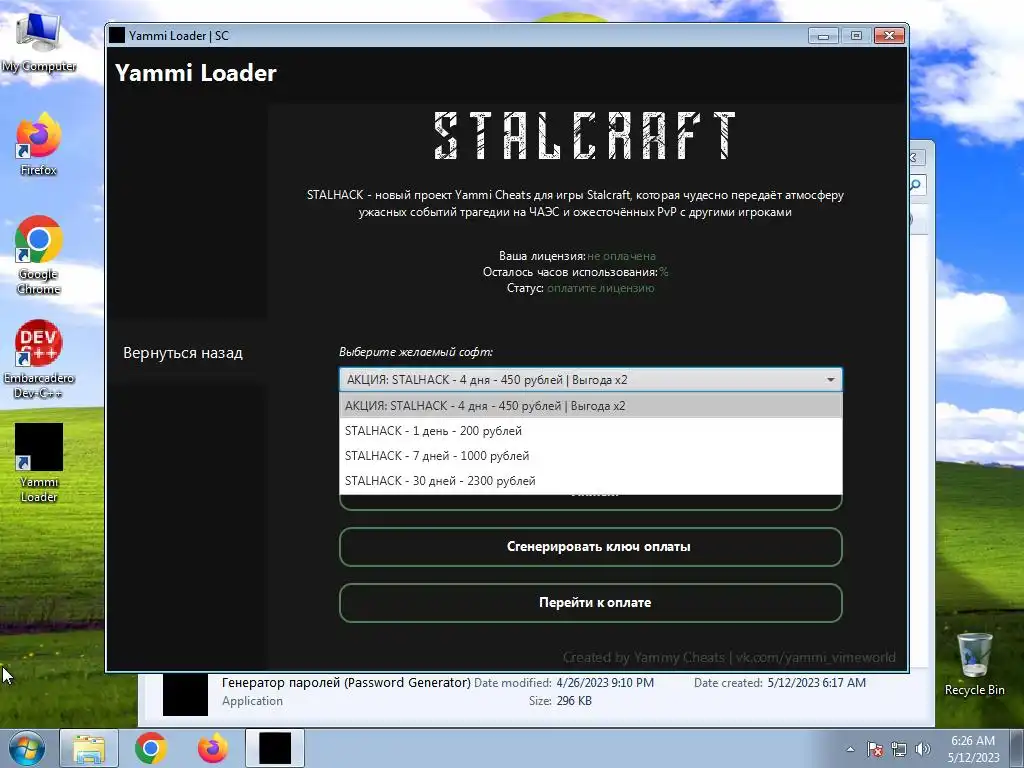Open the file explorer taskbar icon
Viewport: 1024px width, 768px height.
pos(89,748)
